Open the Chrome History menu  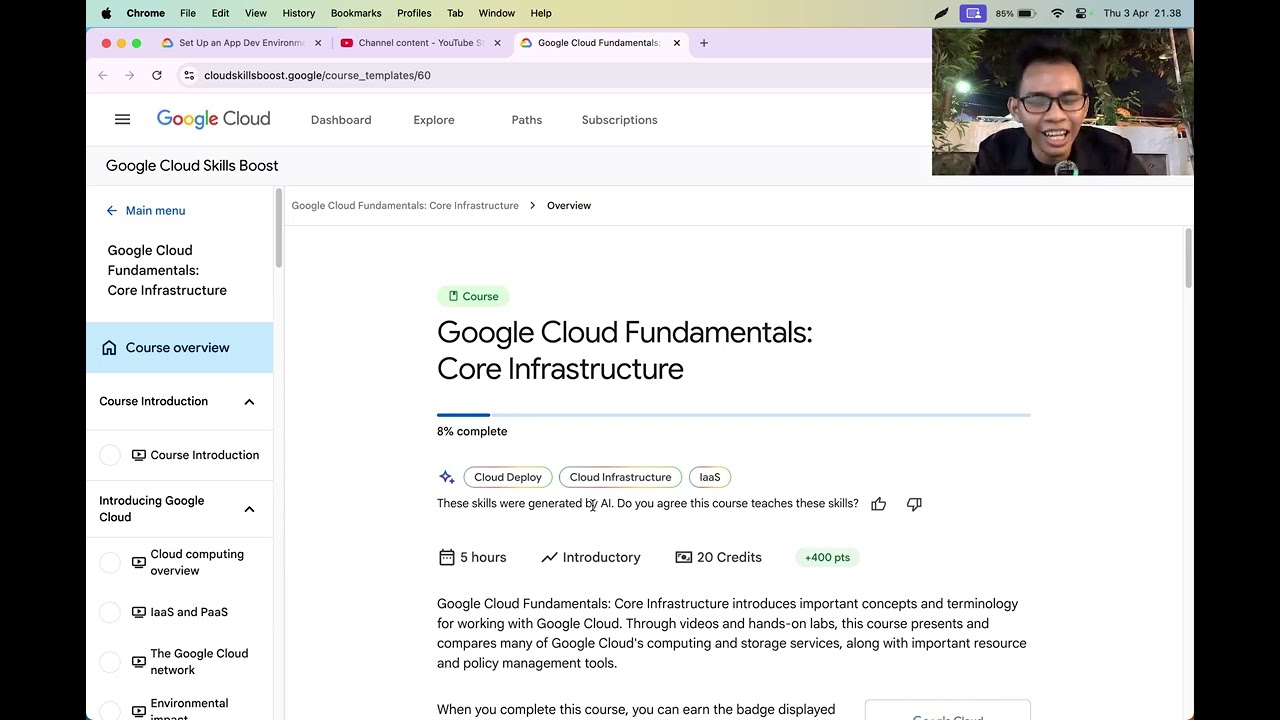click(299, 13)
